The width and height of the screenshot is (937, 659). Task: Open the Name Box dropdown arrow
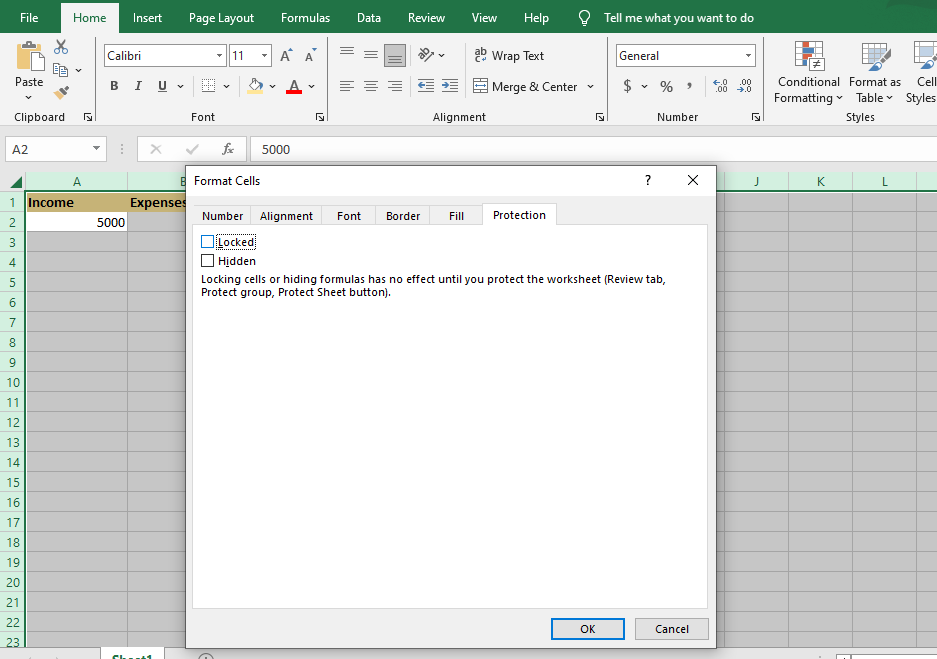click(x=97, y=149)
